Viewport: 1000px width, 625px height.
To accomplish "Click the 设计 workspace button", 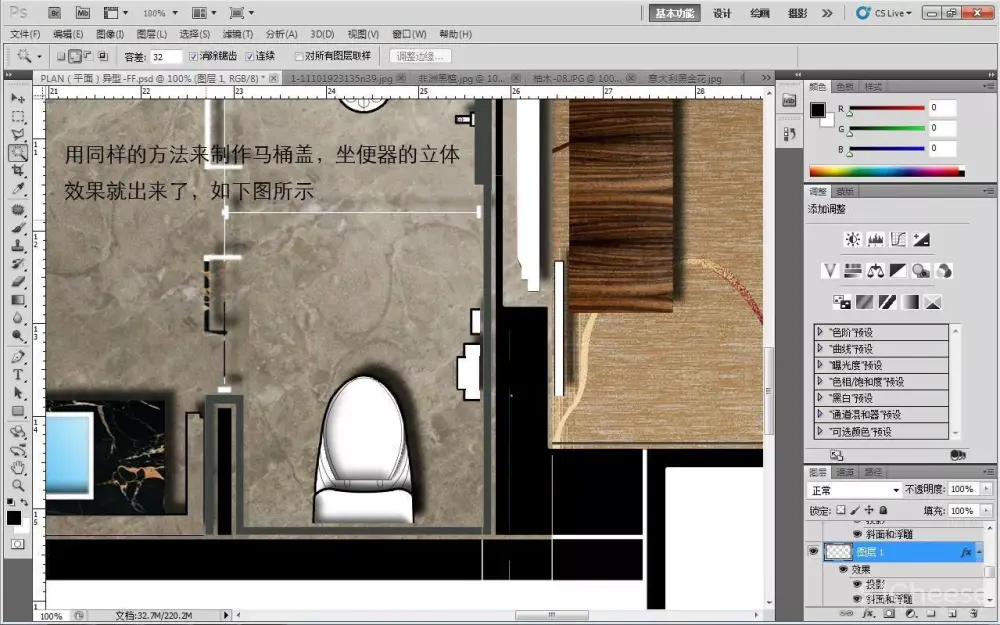I will (x=722, y=13).
